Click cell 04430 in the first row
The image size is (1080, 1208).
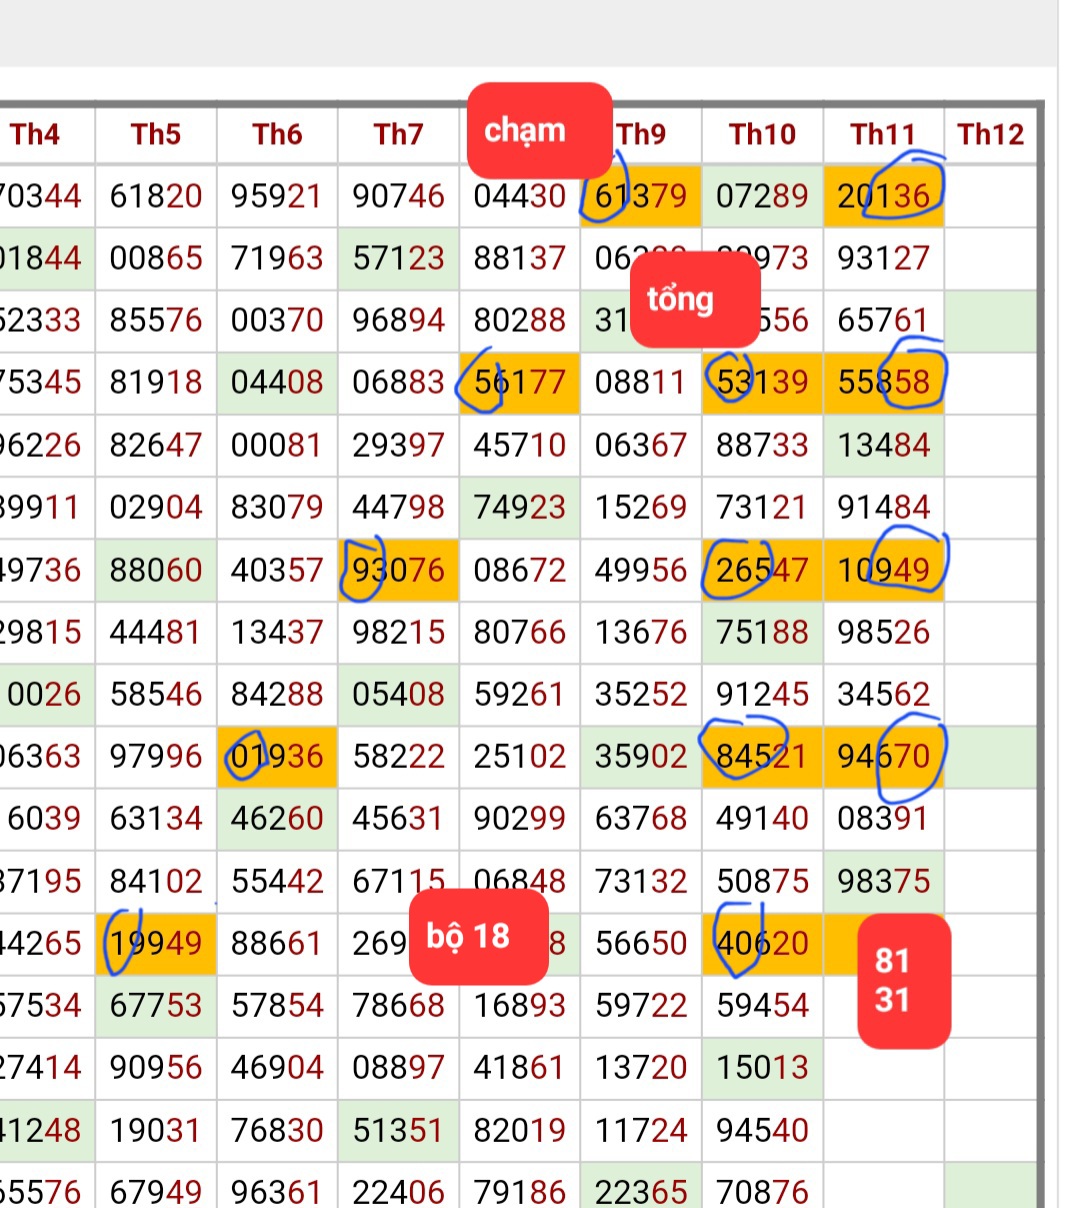520,196
